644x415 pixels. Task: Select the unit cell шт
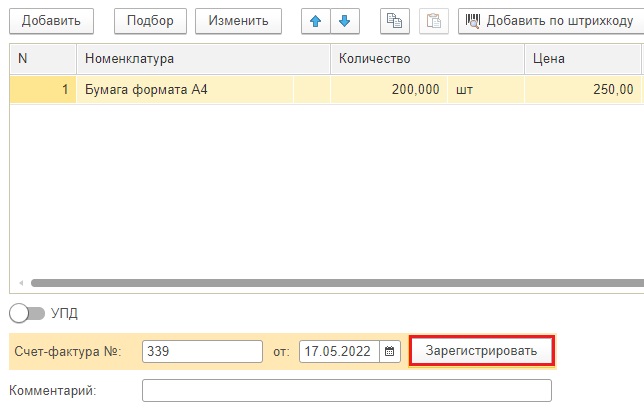[x=486, y=89]
